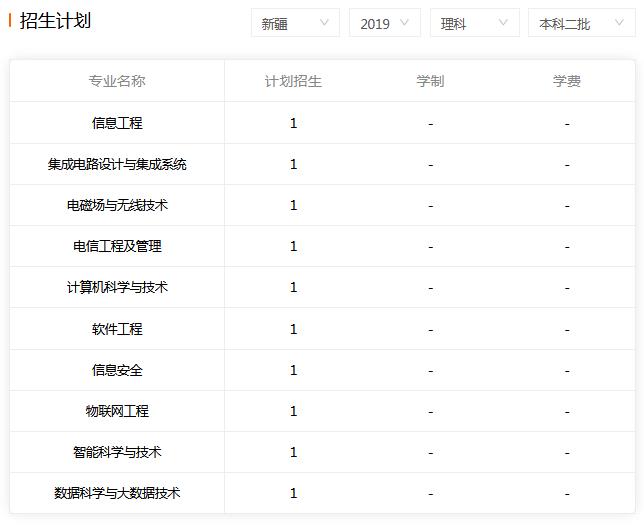The height and width of the screenshot is (525, 644).
Task: Click the 软件工程 major name
Action: pos(117,329)
